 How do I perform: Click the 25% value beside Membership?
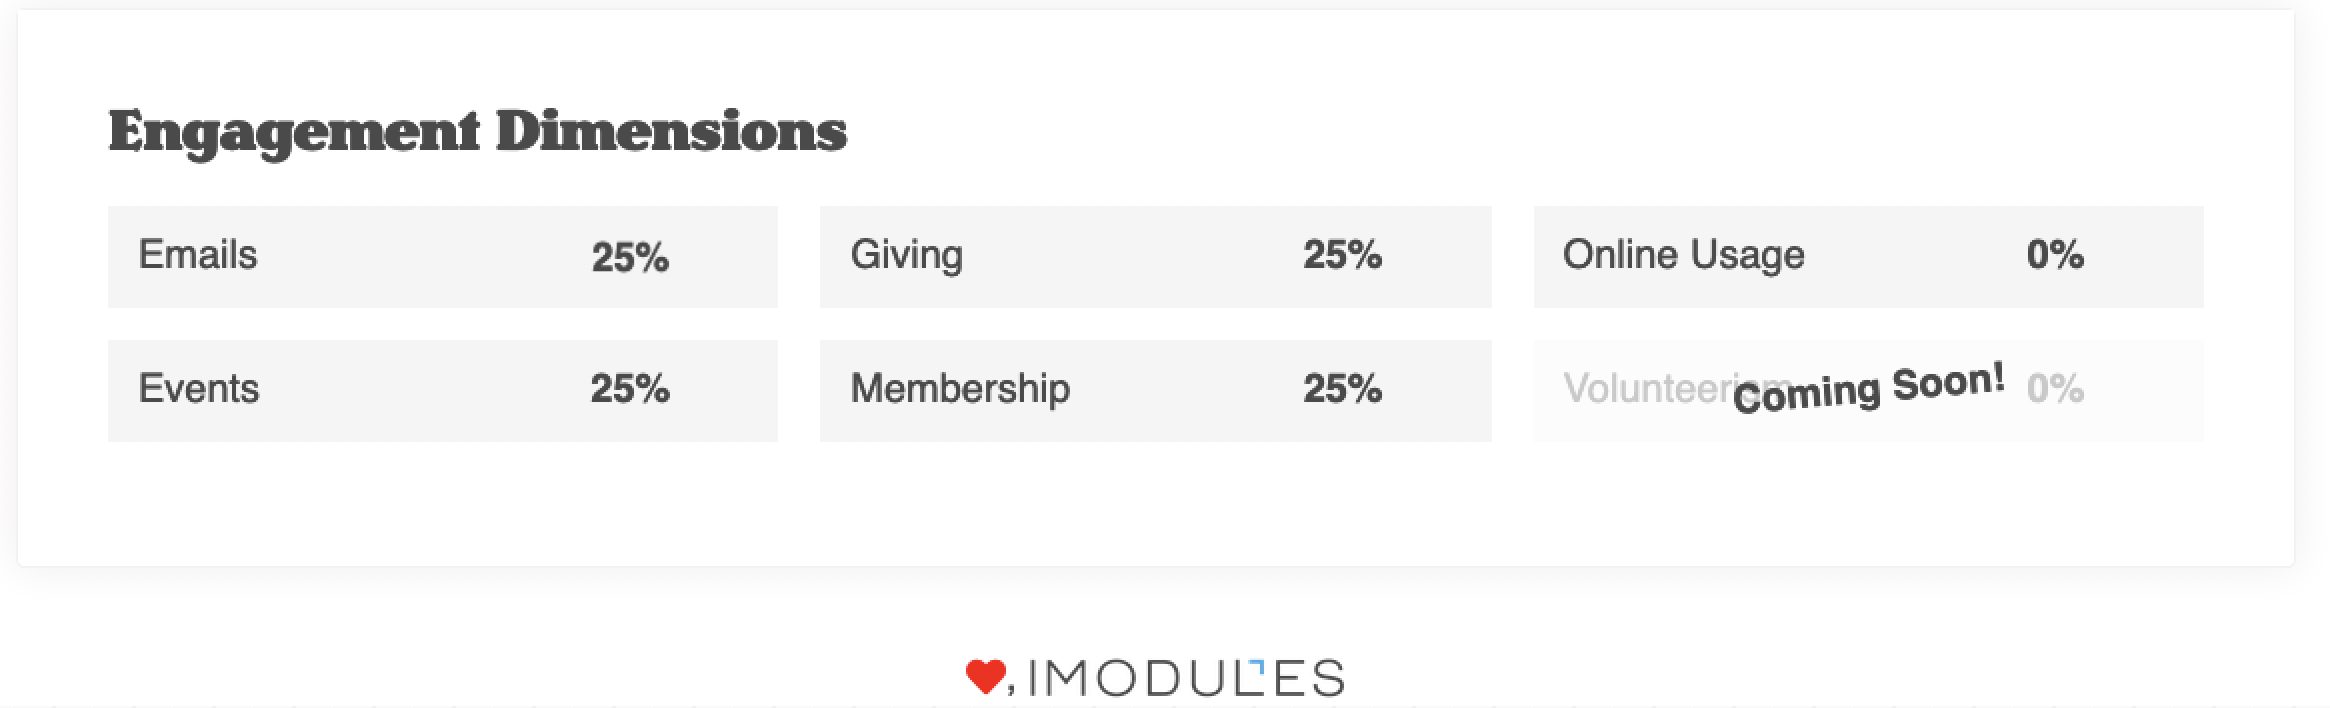[1342, 389]
